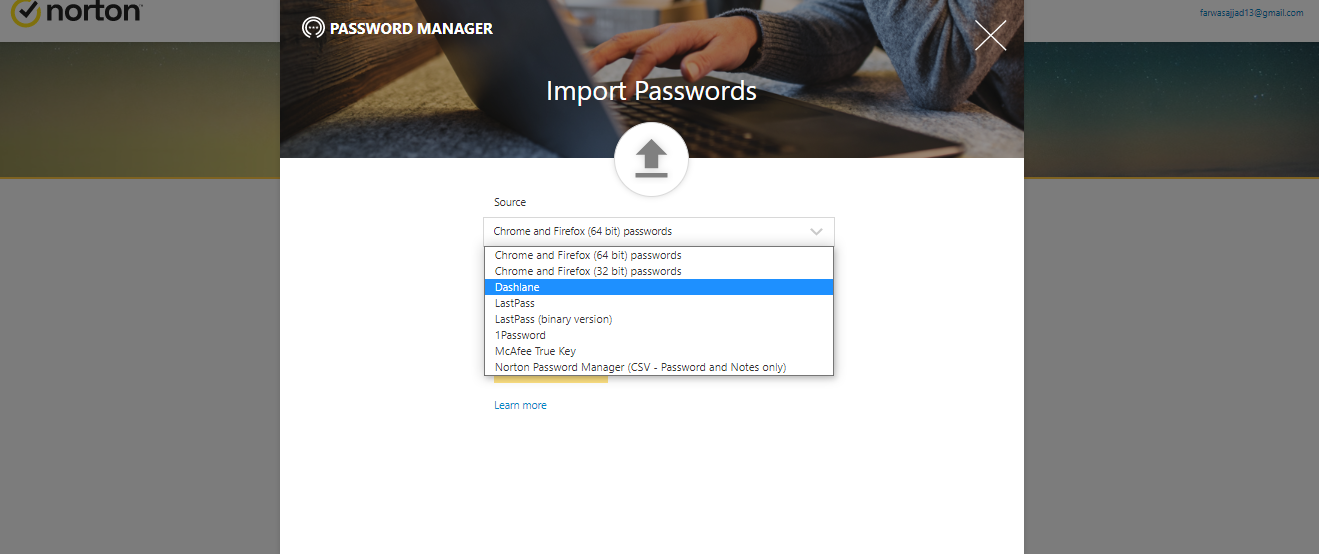Close the Import Passwords dialog
1319x554 pixels.
990,35
